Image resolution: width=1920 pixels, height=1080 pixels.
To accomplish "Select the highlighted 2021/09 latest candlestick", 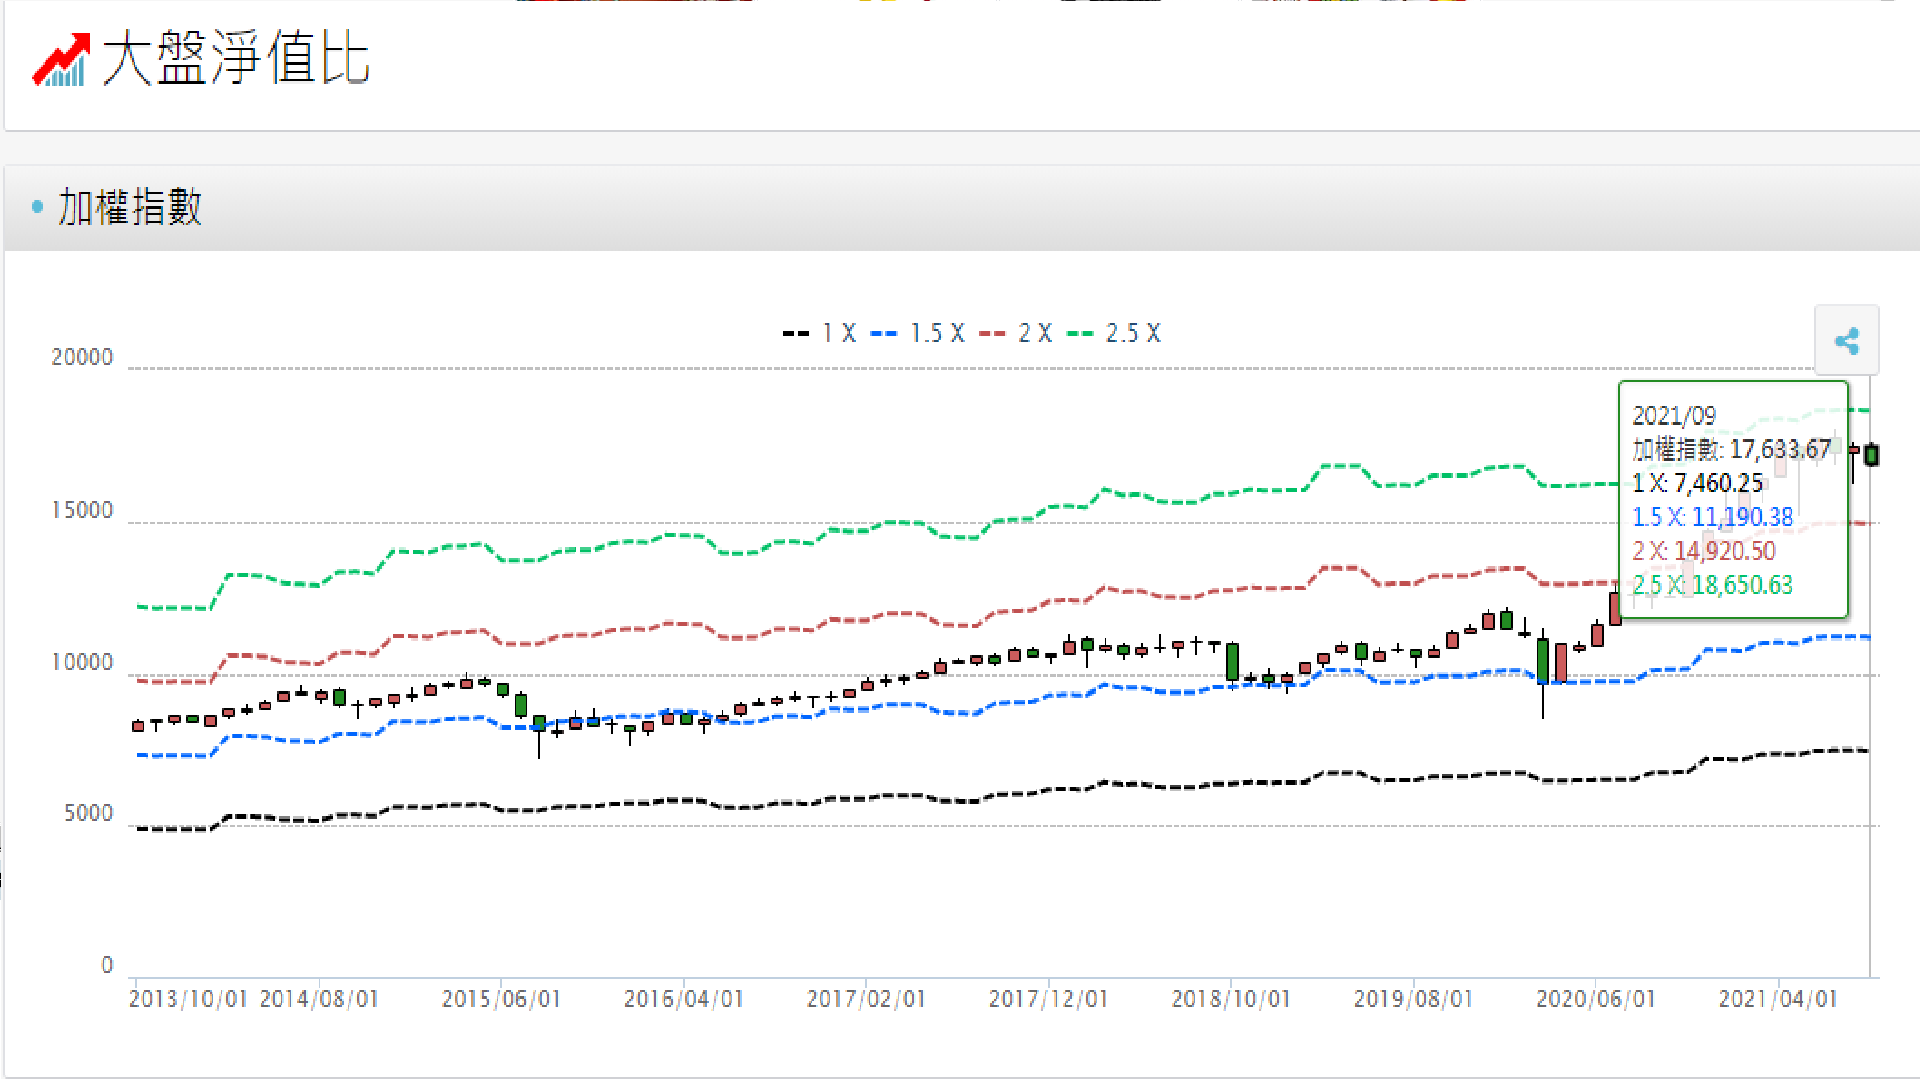I will 1871,455.
